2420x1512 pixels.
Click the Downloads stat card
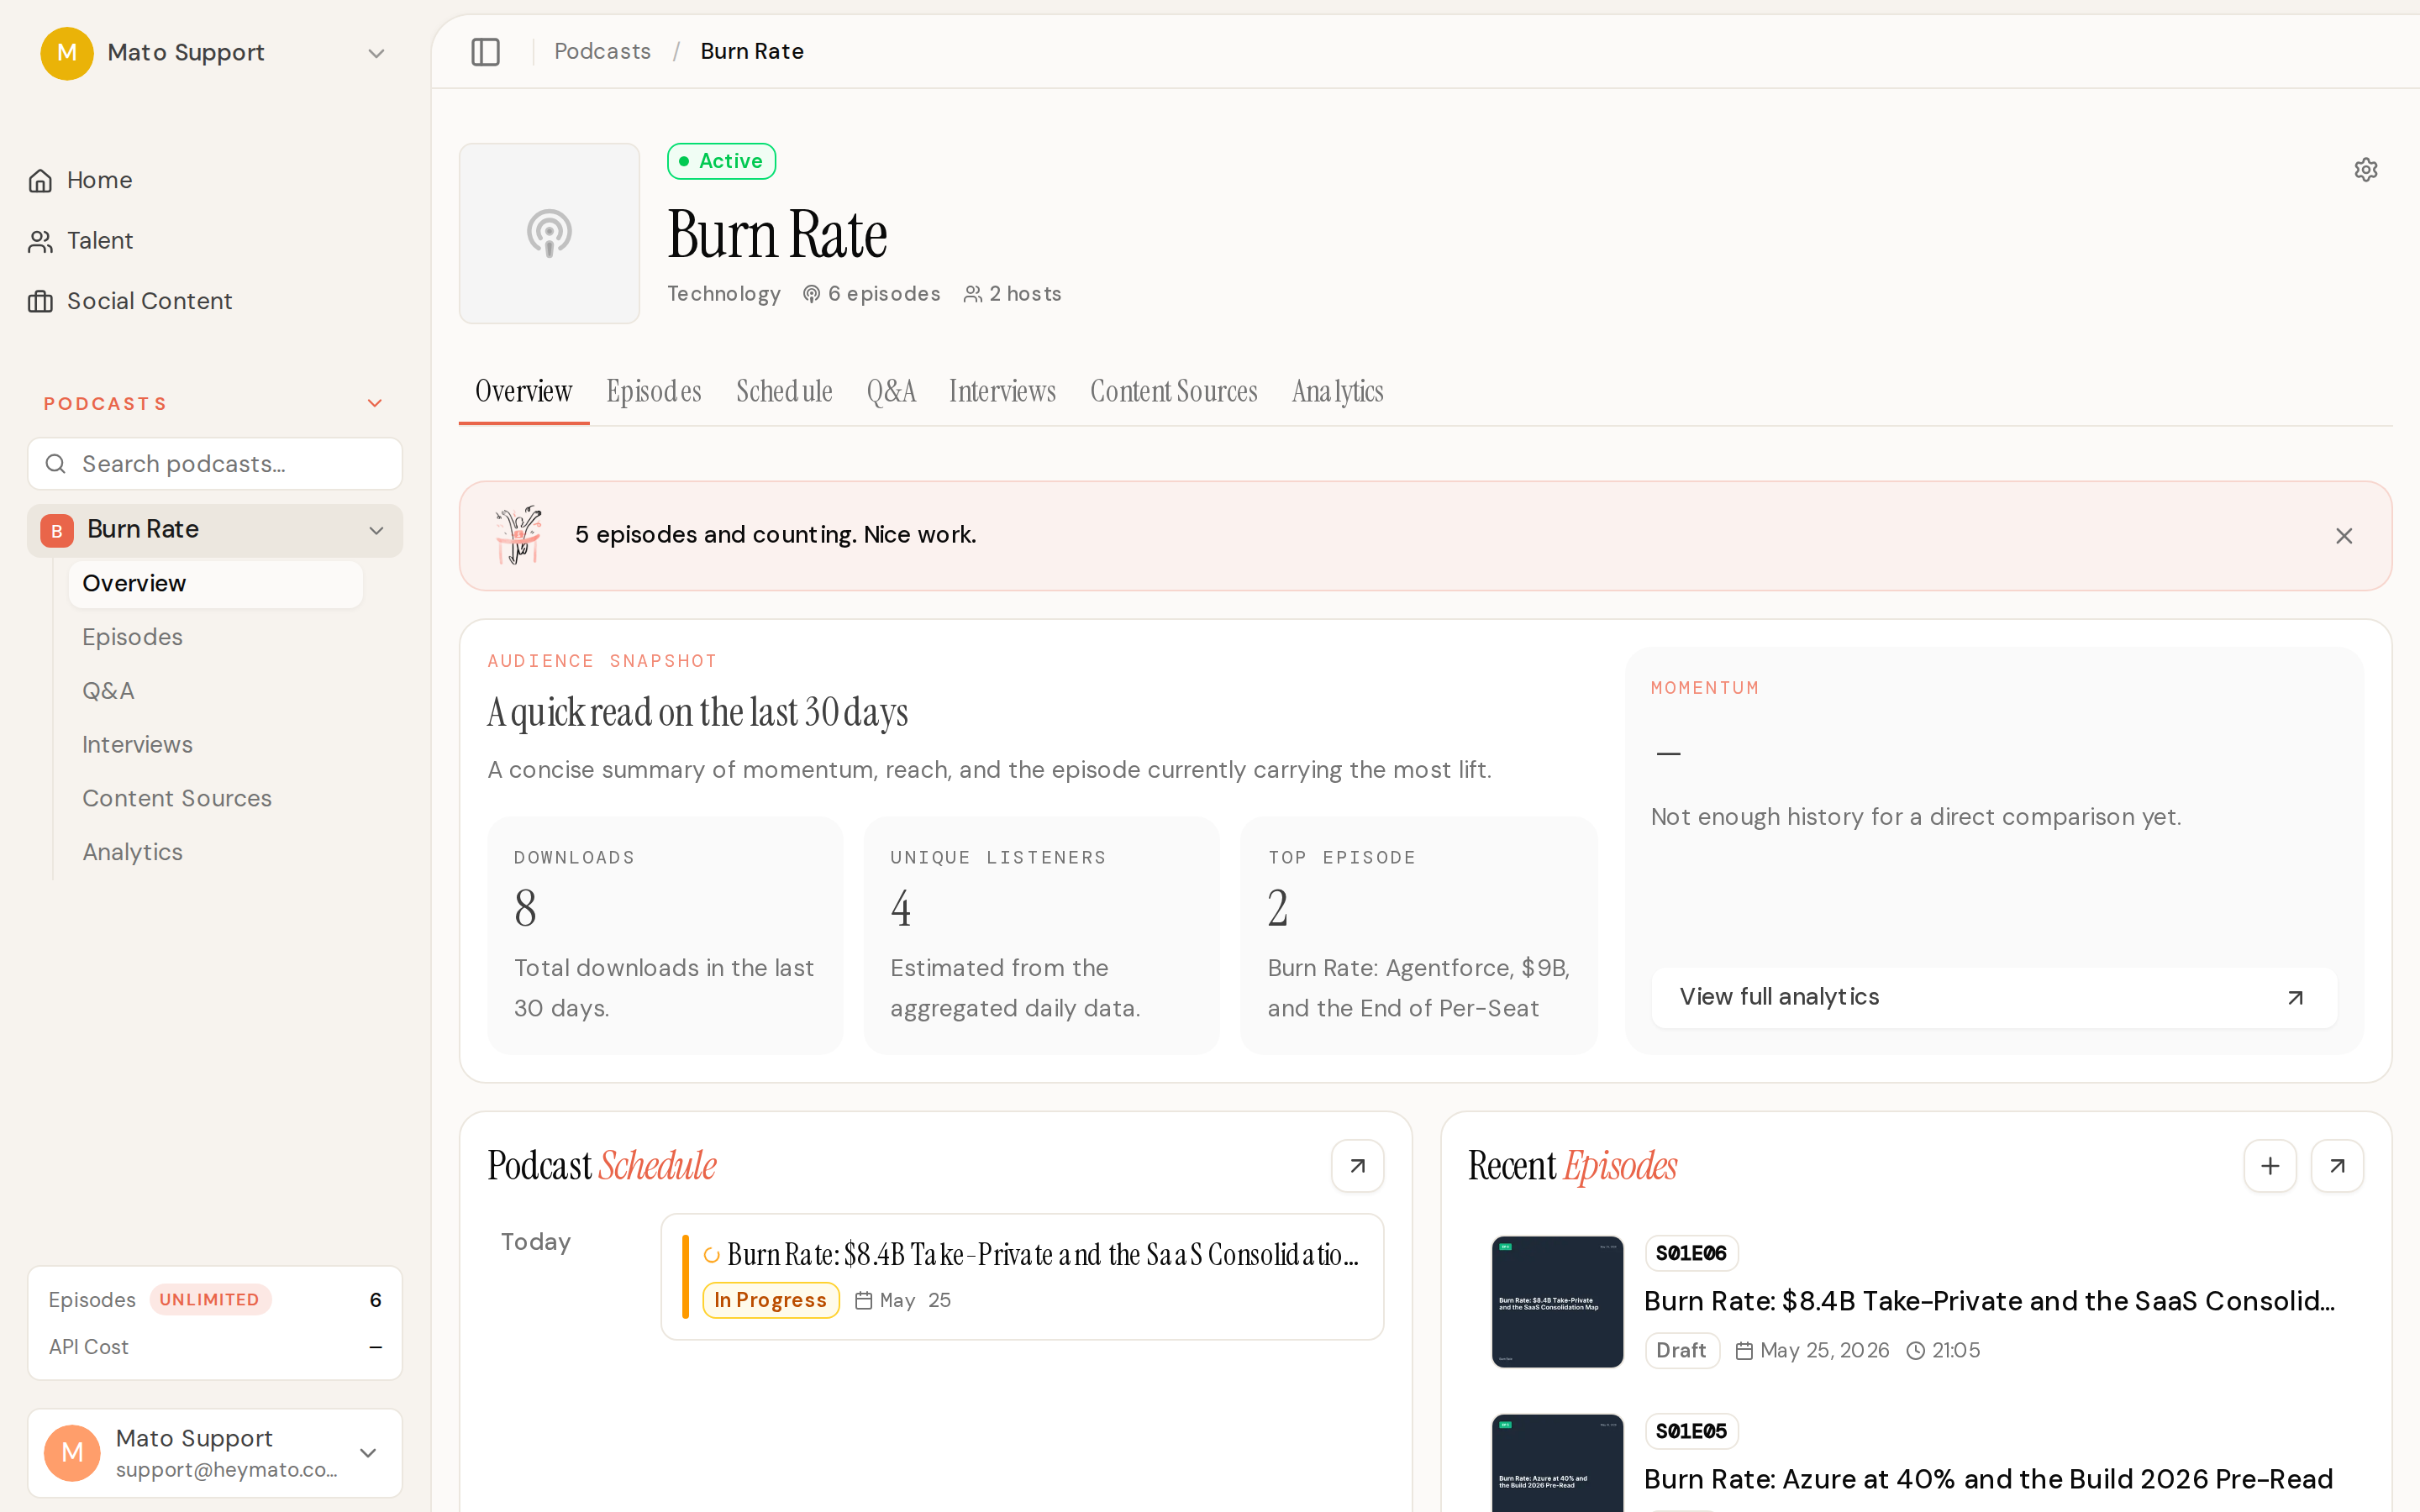(665, 935)
